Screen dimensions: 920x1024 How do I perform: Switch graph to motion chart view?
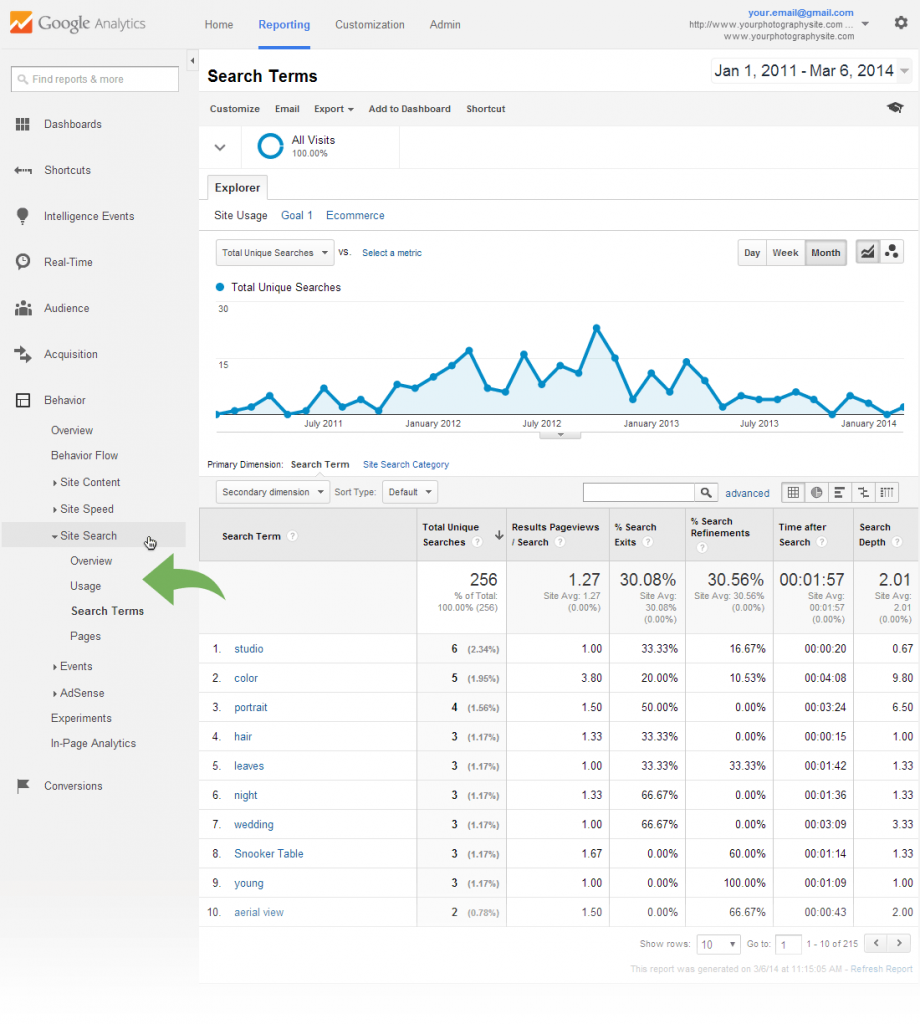coord(890,251)
